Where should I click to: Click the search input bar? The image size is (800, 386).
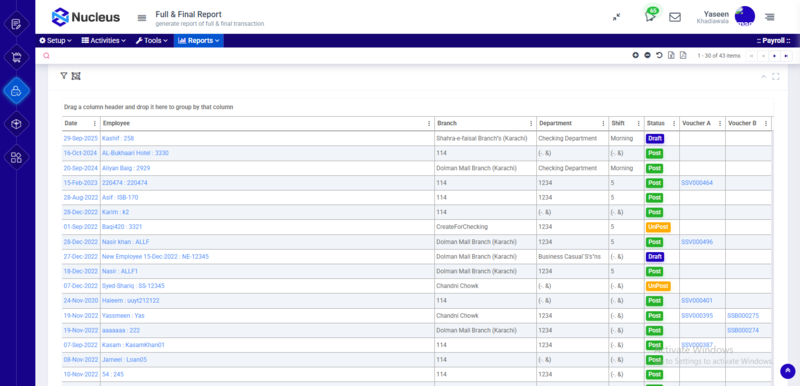click(x=337, y=56)
